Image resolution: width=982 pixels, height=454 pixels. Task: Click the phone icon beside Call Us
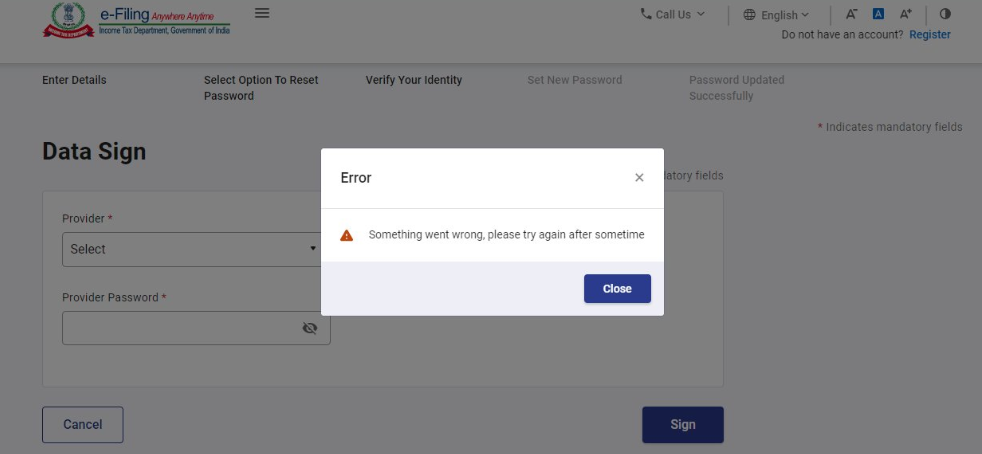point(646,14)
